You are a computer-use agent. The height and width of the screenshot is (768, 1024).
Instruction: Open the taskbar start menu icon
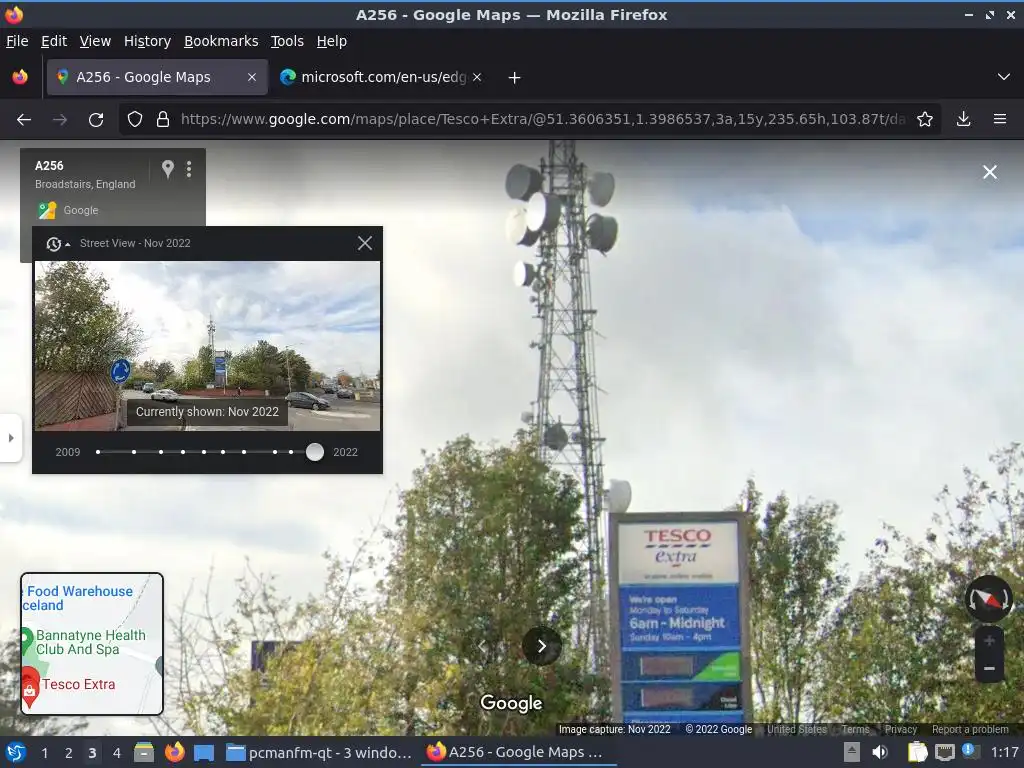[x=16, y=752]
